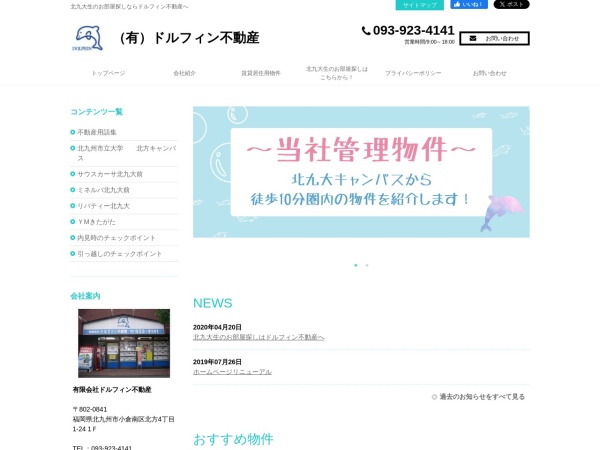The image size is (600, 450).
Task: Open お問い合わせ in the navigation bar
Action: (489, 73)
